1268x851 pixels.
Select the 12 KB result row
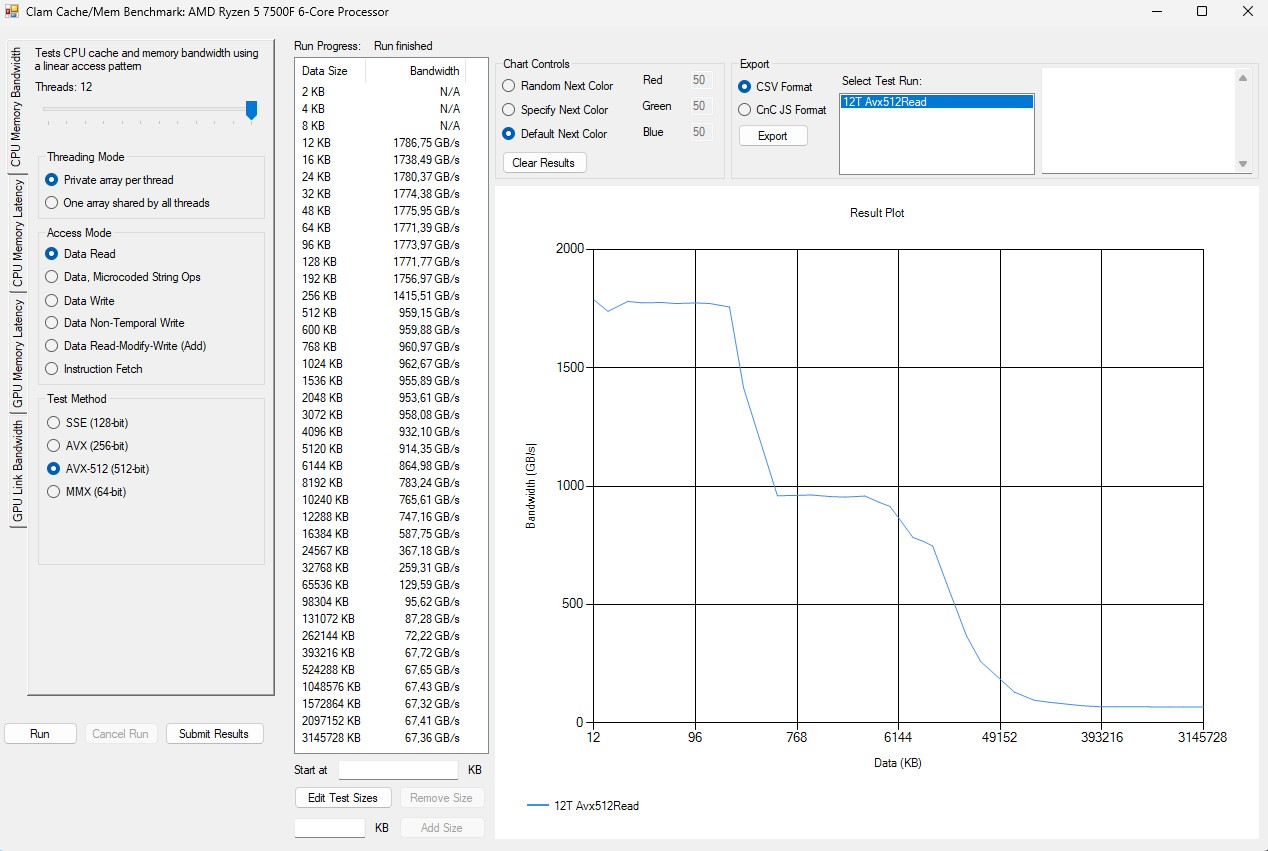pos(381,143)
